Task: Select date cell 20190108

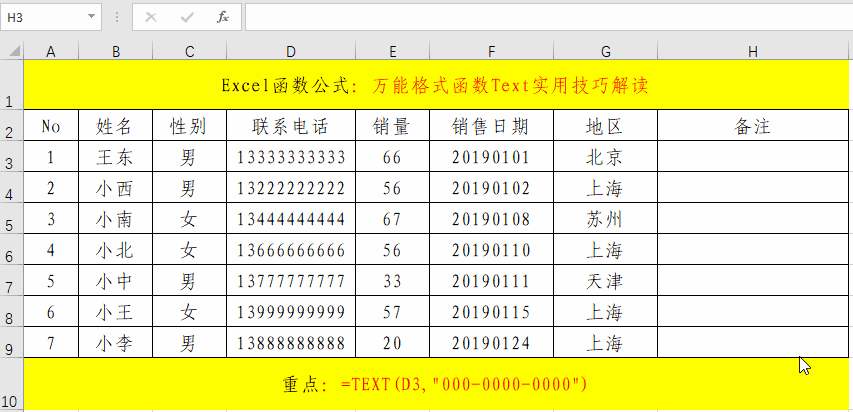Action: [491, 218]
